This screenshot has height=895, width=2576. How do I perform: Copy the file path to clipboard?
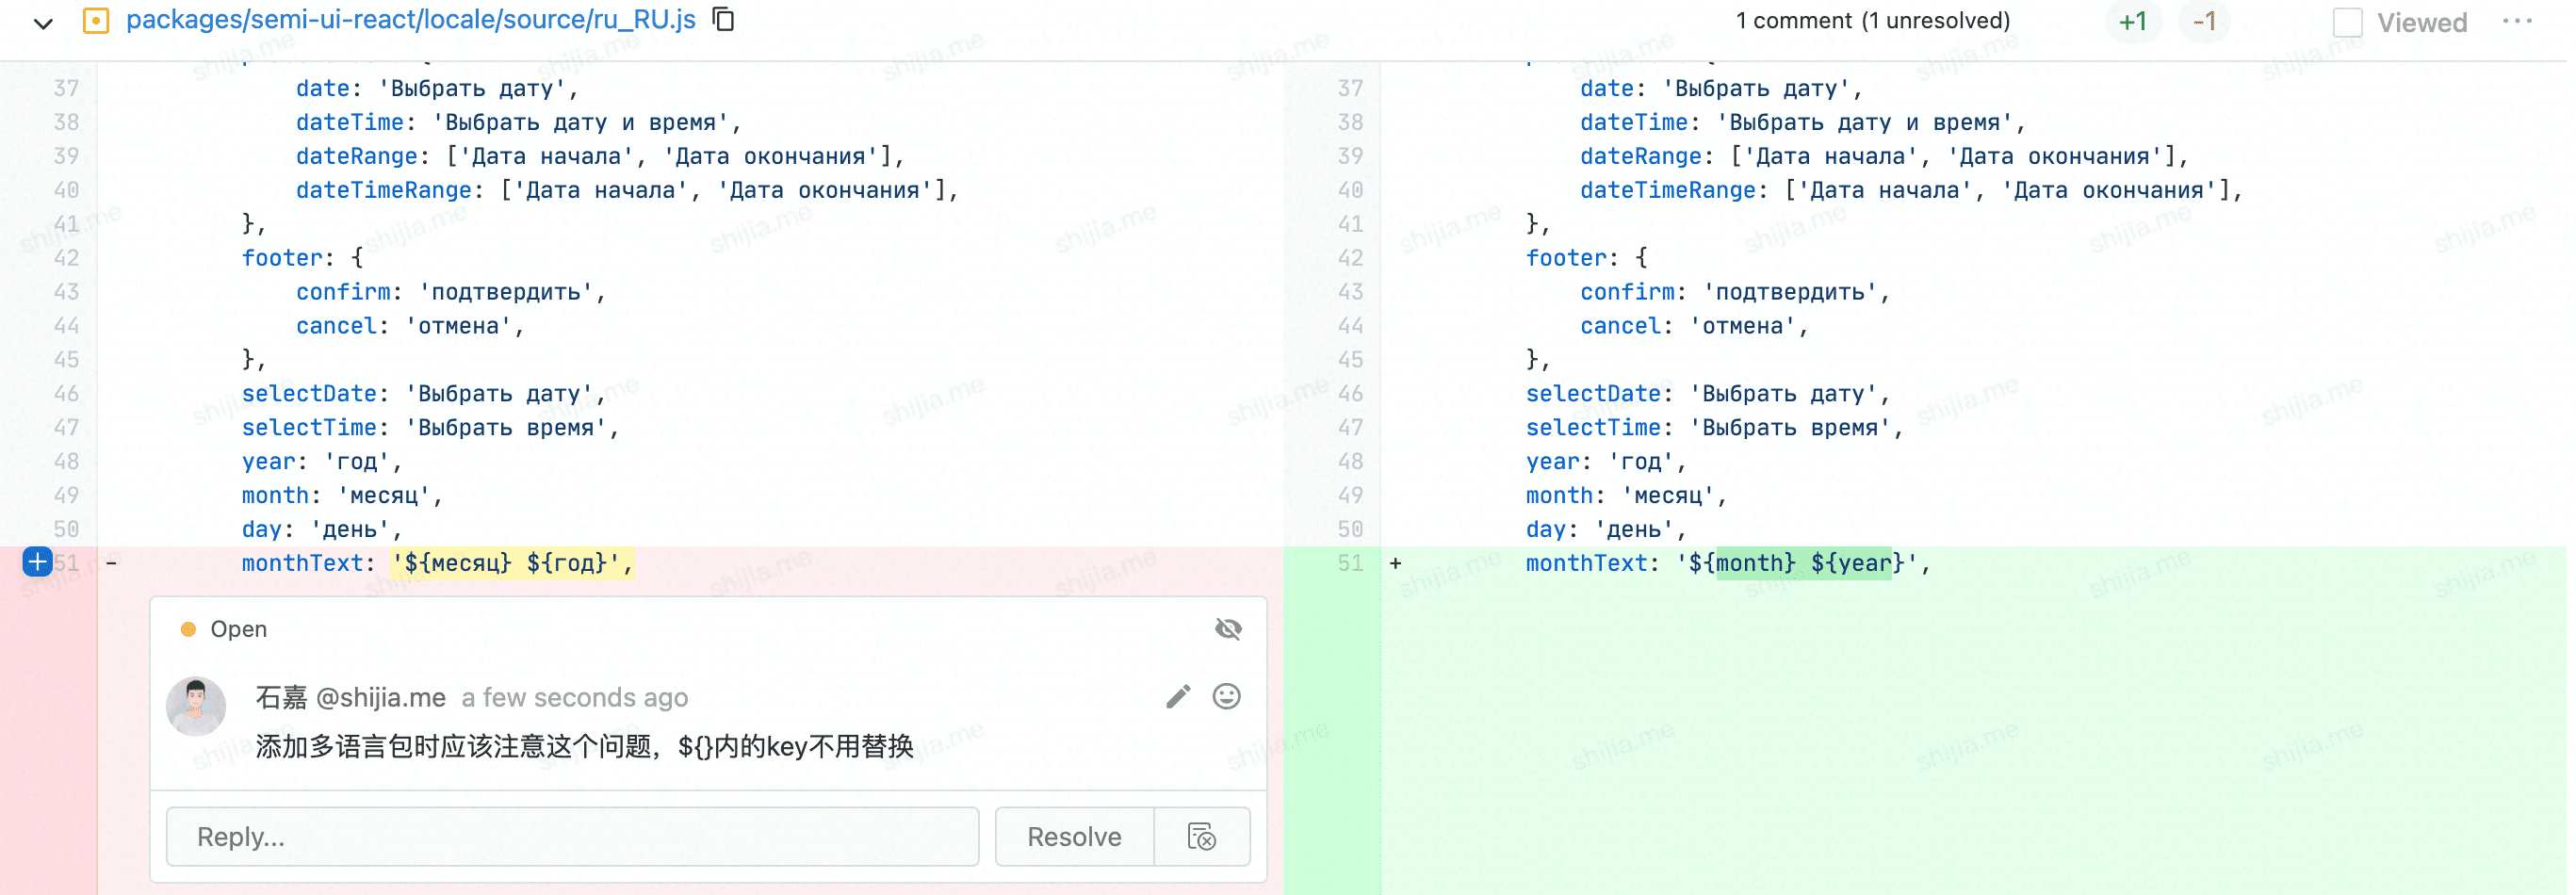click(x=723, y=20)
